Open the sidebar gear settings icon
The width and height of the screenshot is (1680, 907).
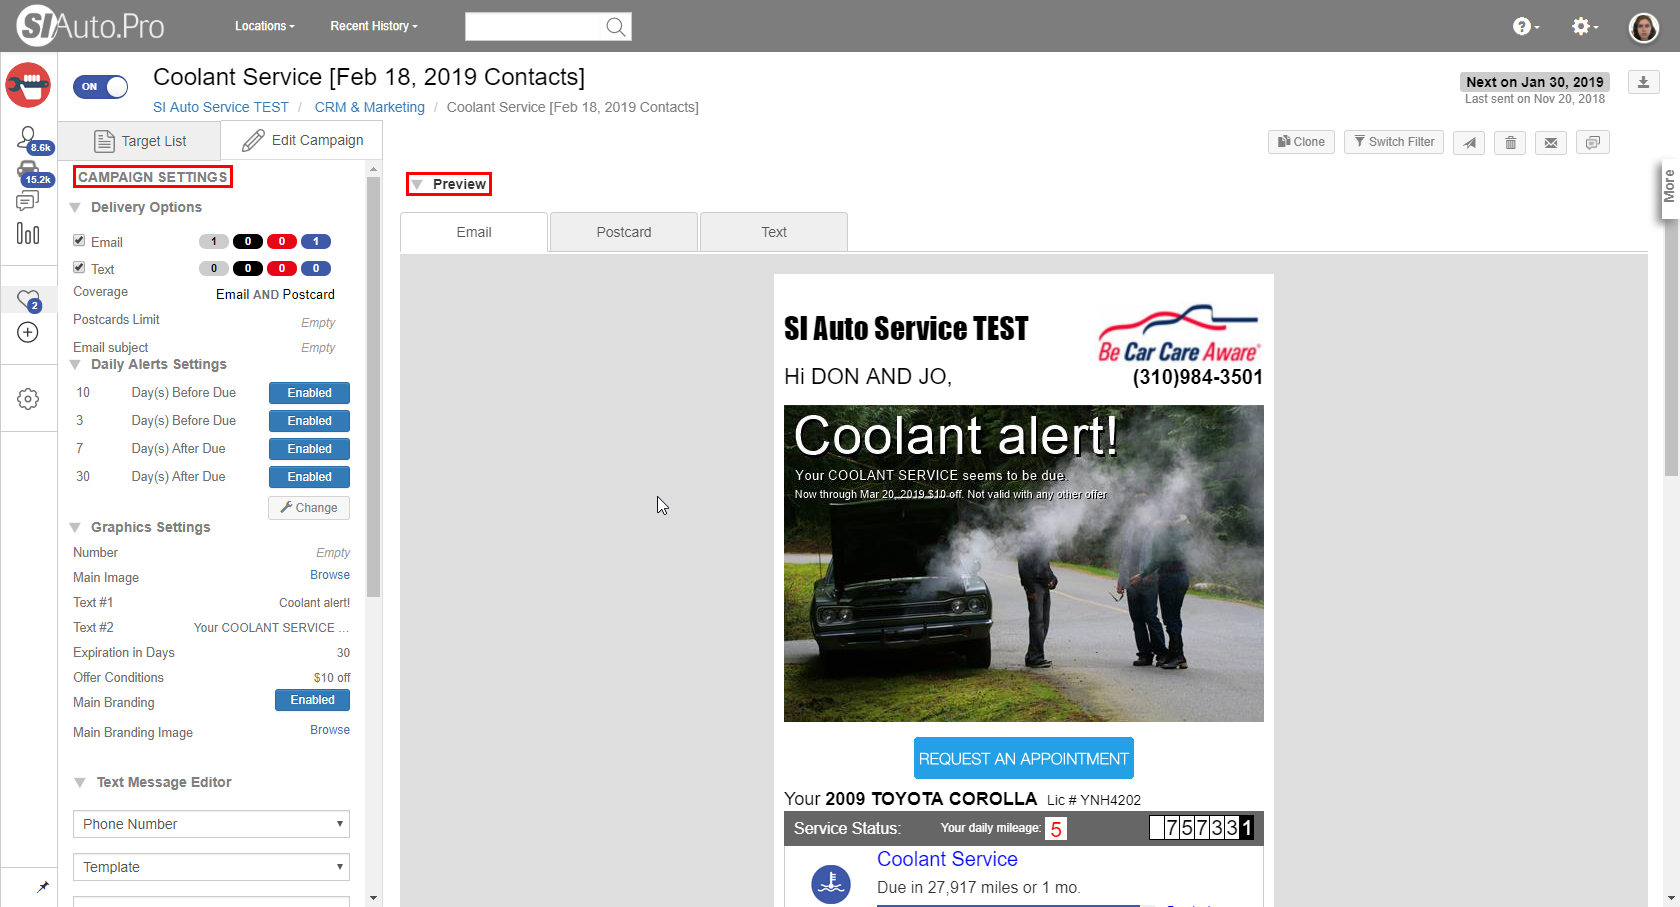(x=28, y=399)
